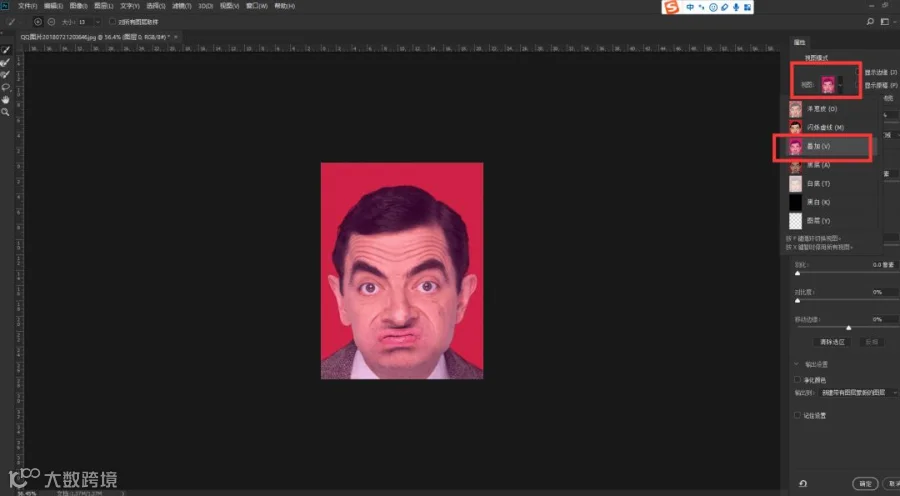900x496 pixels.
Task: Open the 输出到 dropdown
Action: tap(859, 393)
